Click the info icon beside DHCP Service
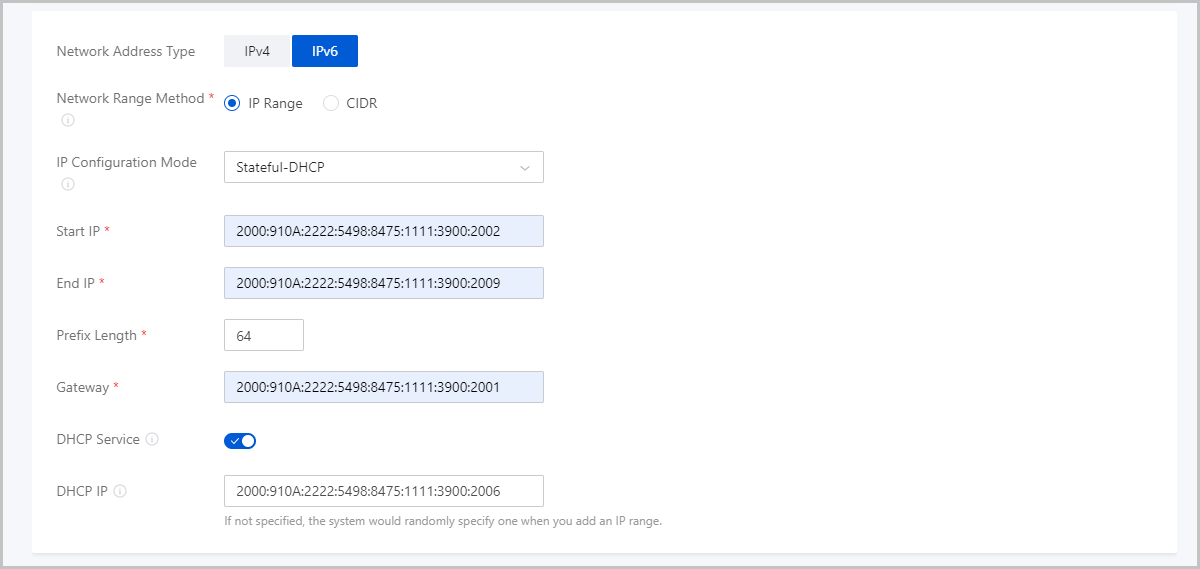Viewport: 1200px width, 569px height. [x=152, y=439]
